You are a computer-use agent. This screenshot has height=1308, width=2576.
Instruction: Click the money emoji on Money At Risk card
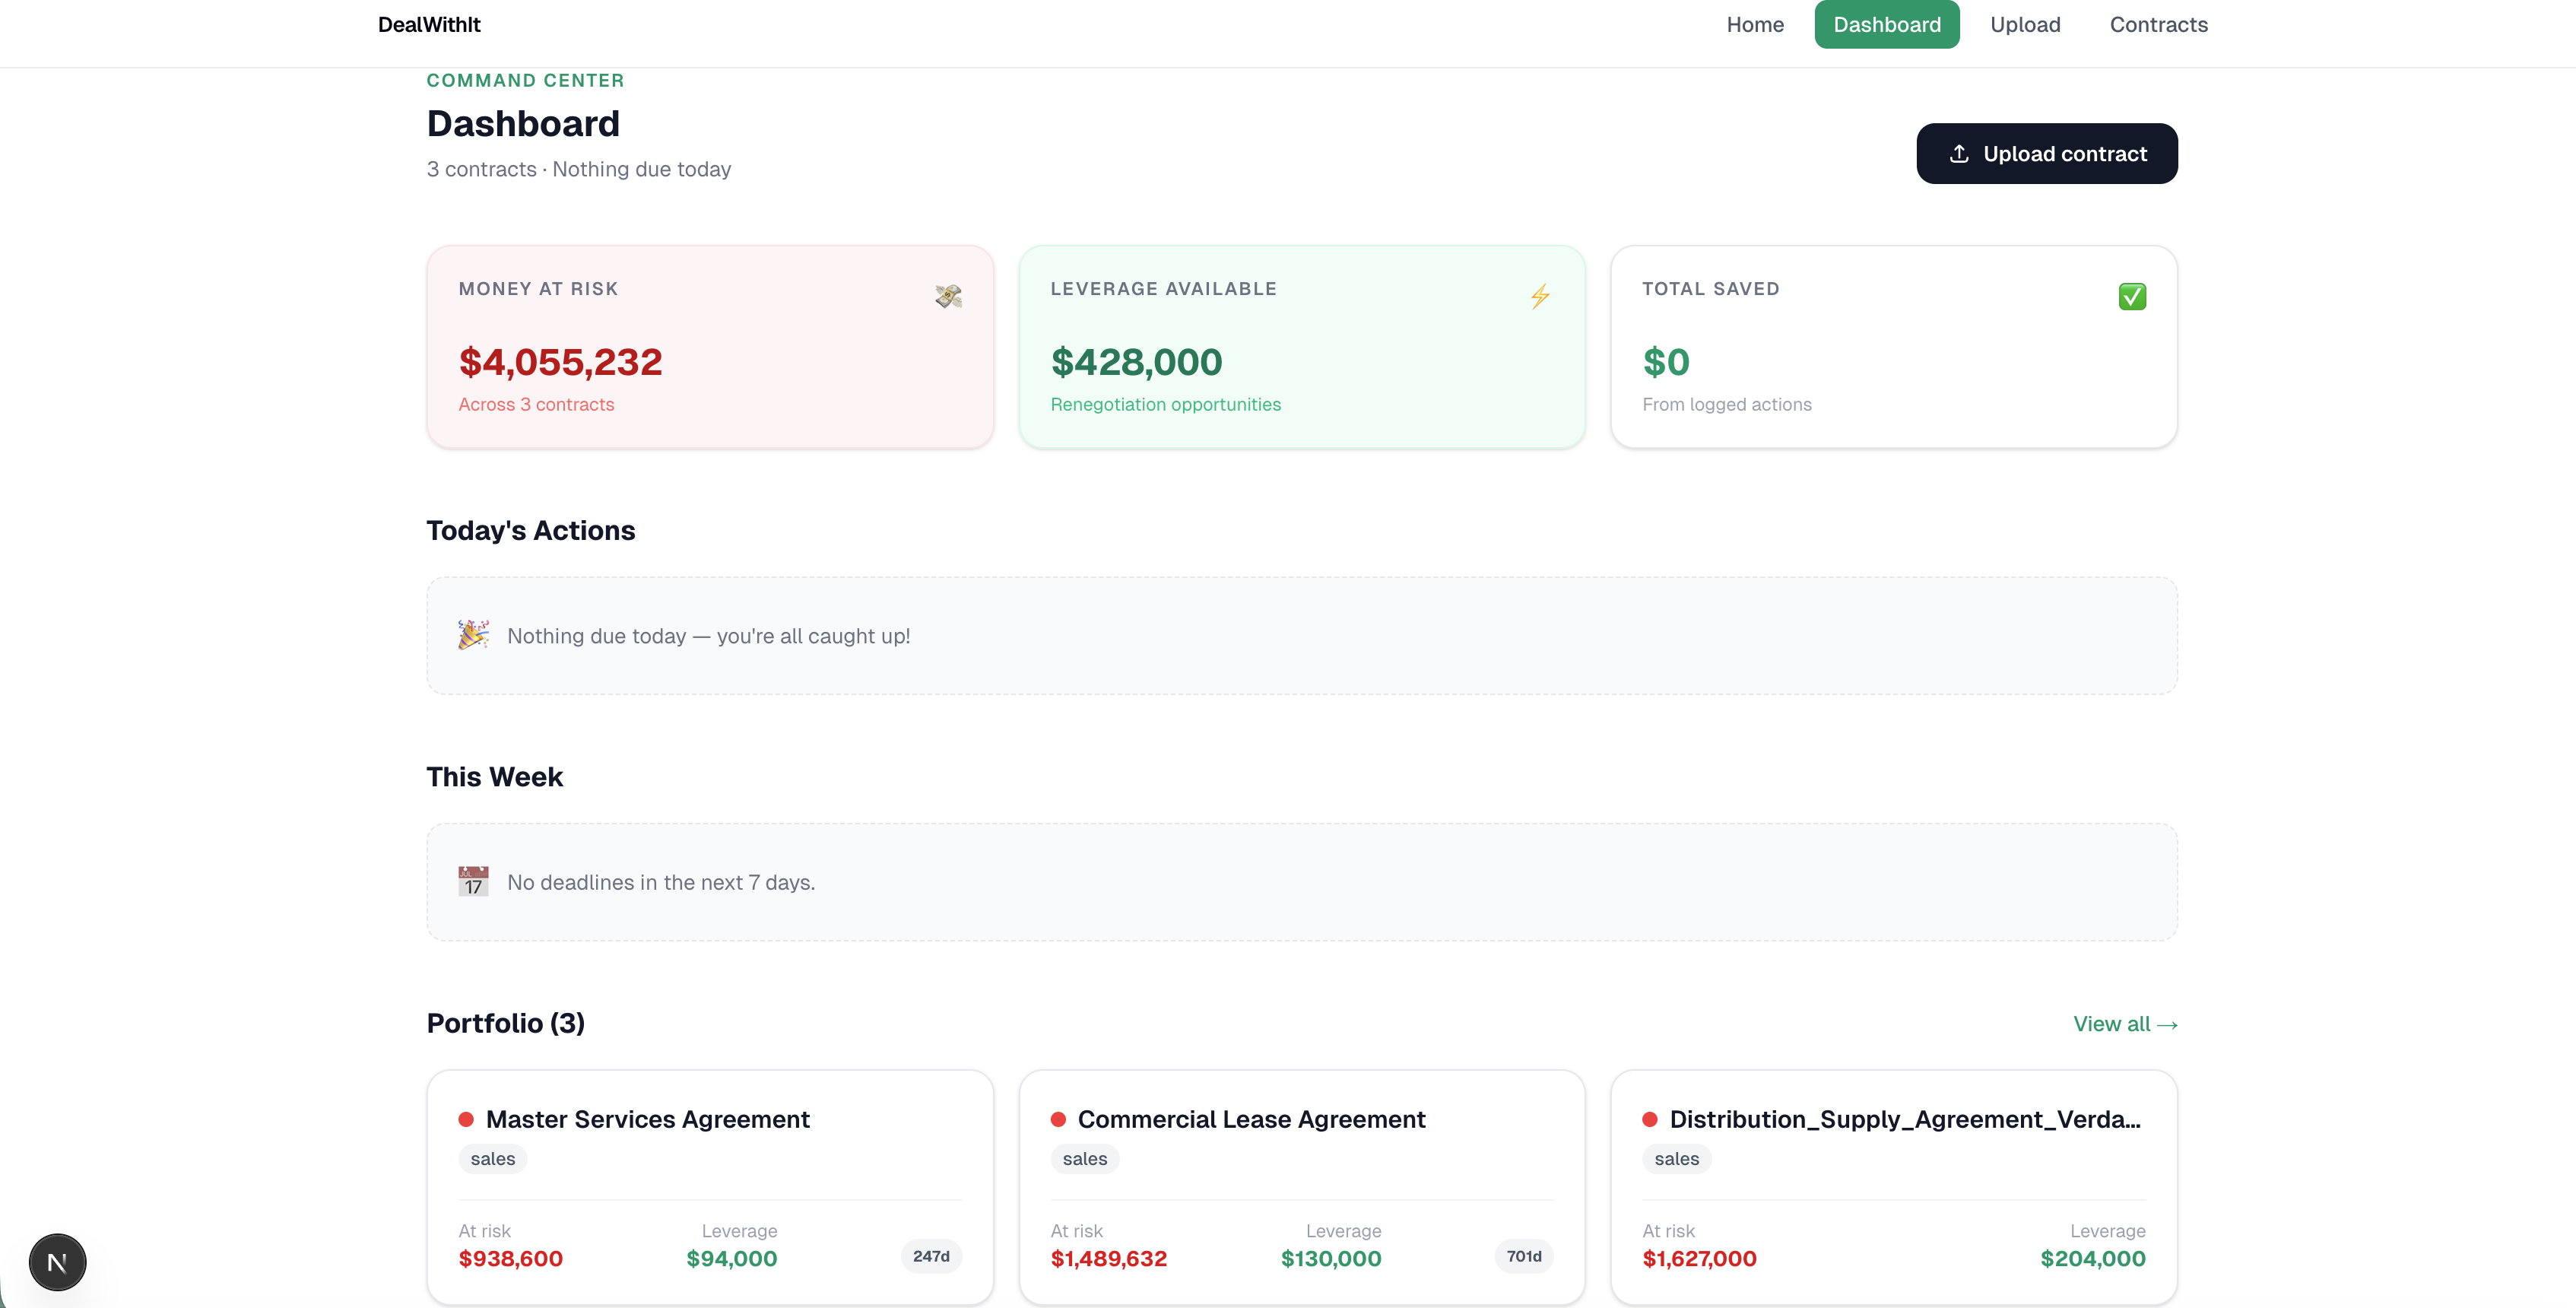[948, 296]
